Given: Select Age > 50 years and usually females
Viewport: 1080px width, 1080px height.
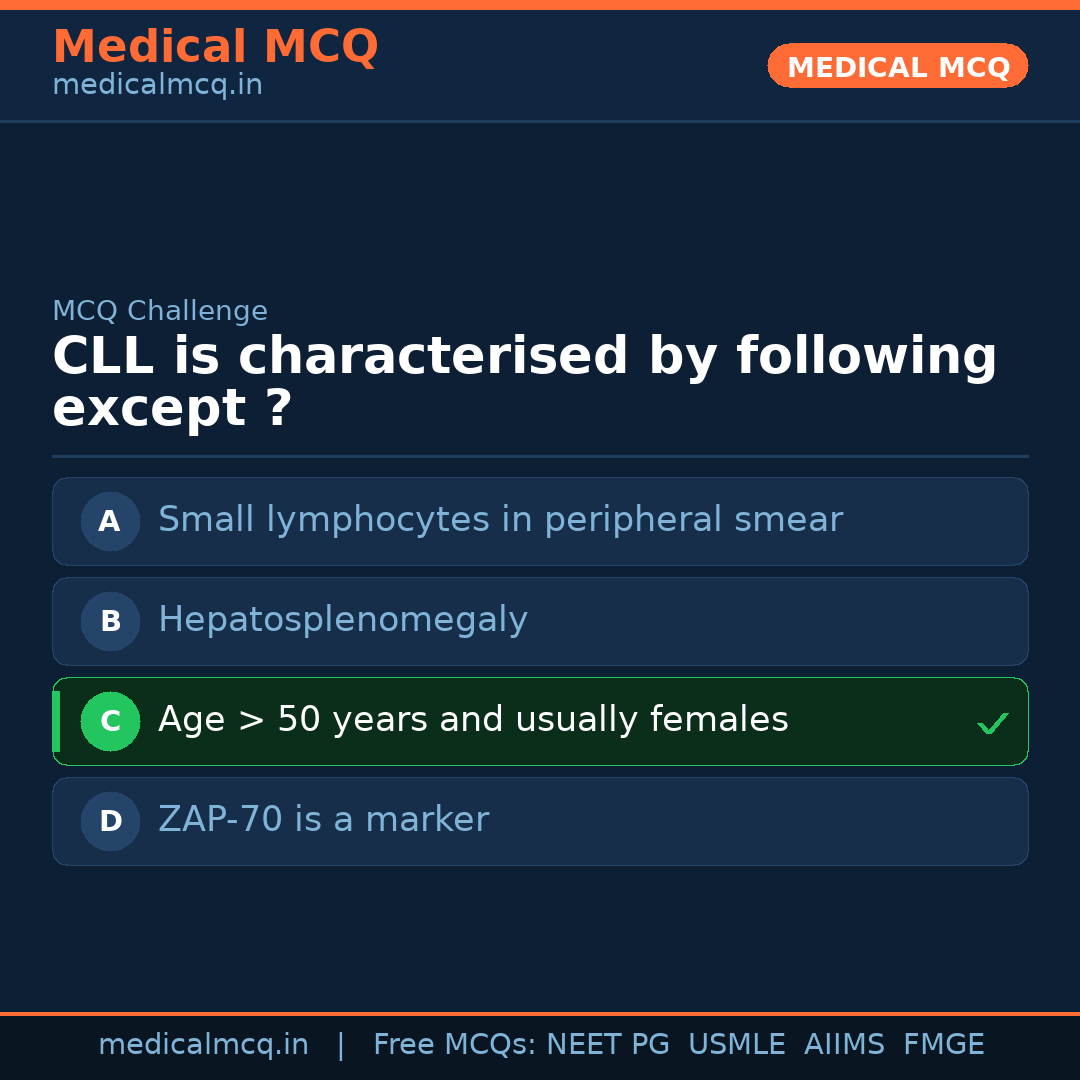Looking at the screenshot, I should (x=473, y=720).
